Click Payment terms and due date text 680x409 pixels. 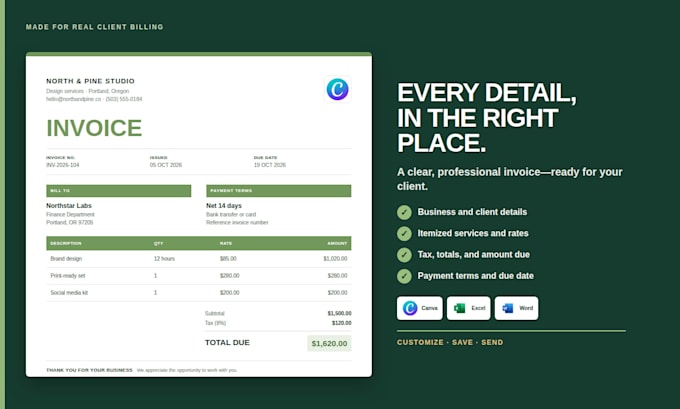(x=476, y=276)
